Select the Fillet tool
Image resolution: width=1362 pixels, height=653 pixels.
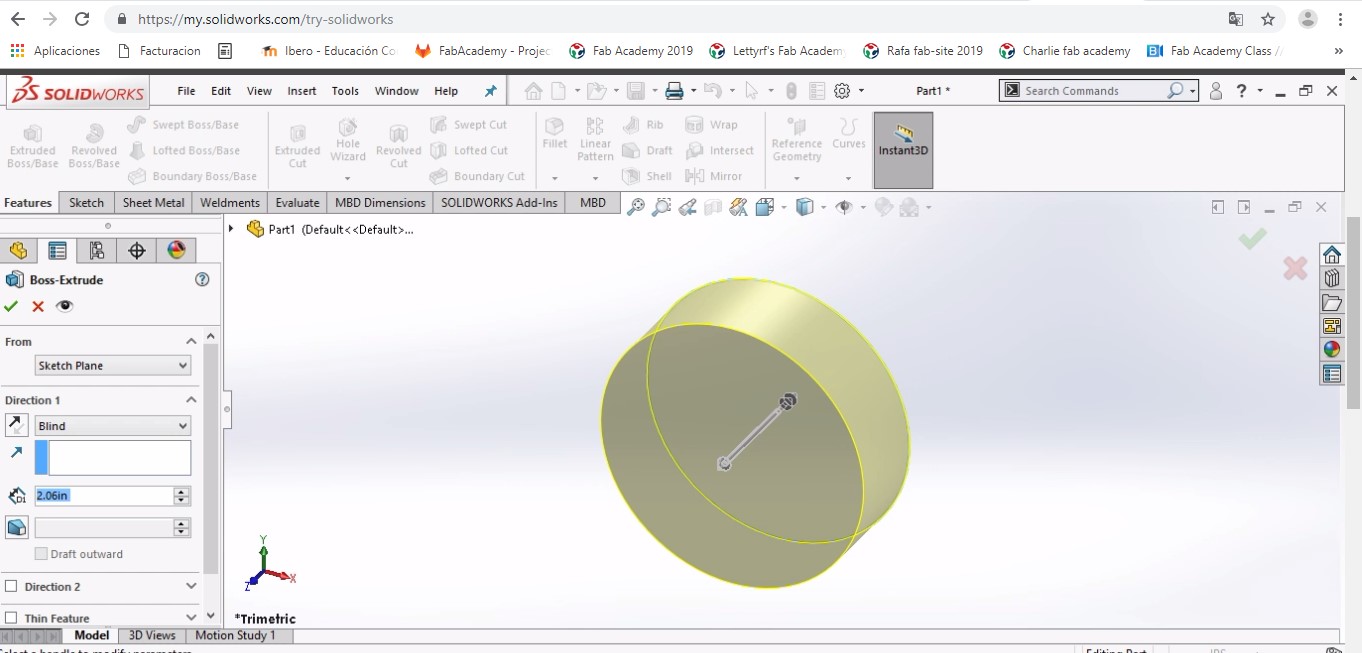point(555,134)
